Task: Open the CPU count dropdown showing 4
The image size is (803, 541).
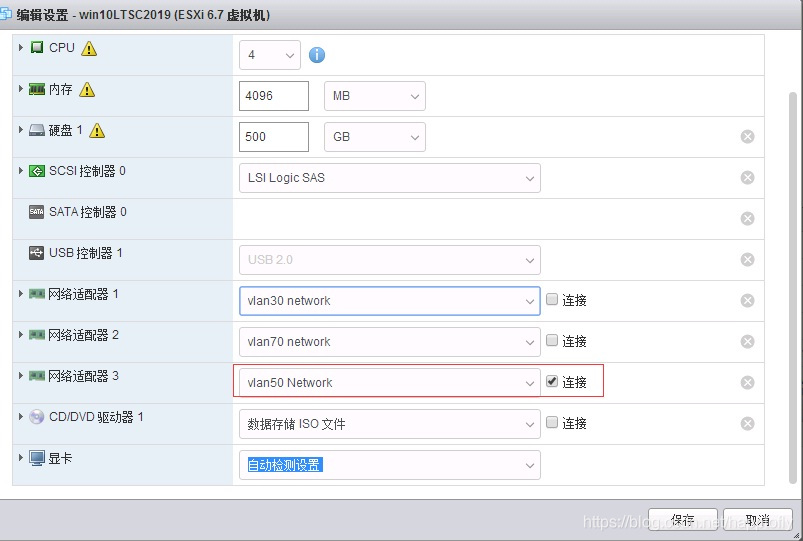Action: (x=270, y=55)
